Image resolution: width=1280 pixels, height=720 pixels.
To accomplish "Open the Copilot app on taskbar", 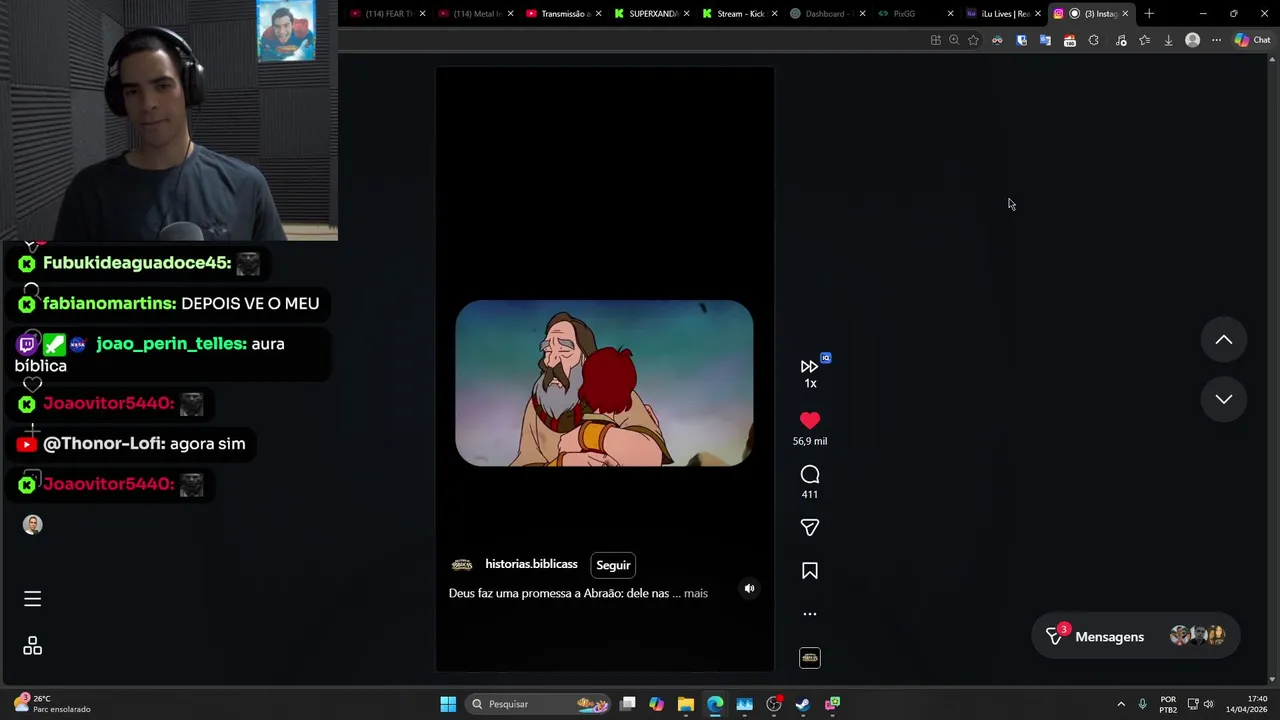I will click(x=656, y=704).
